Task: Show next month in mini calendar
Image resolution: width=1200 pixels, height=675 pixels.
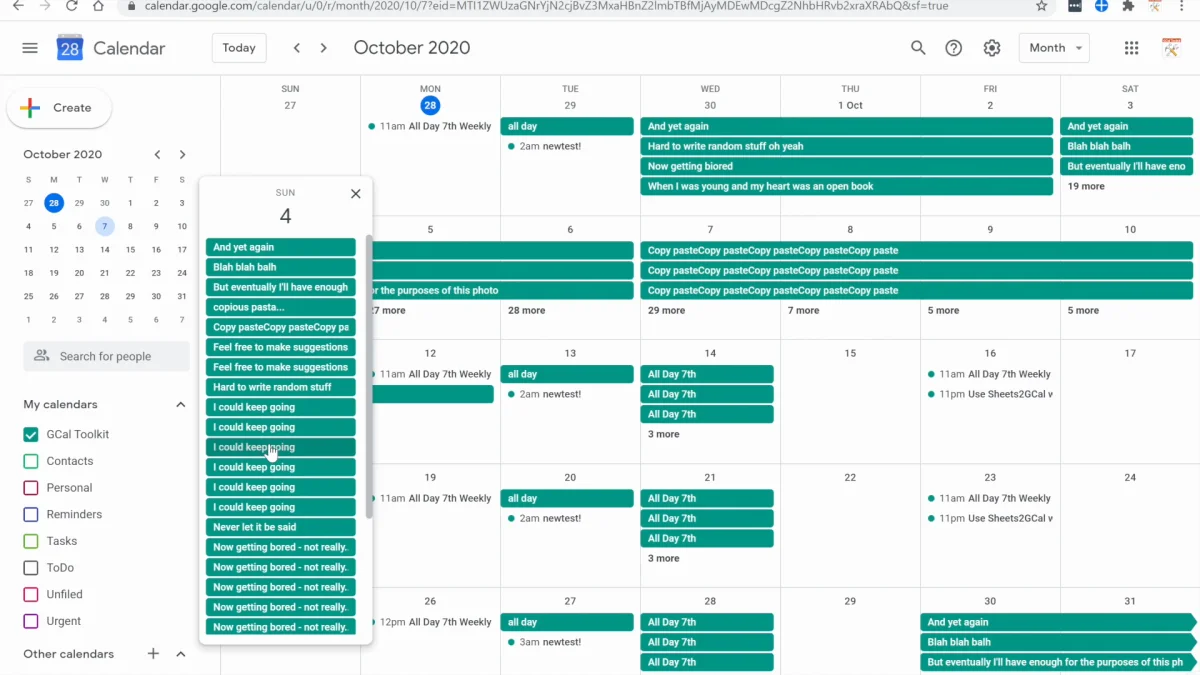Action: tap(182, 154)
